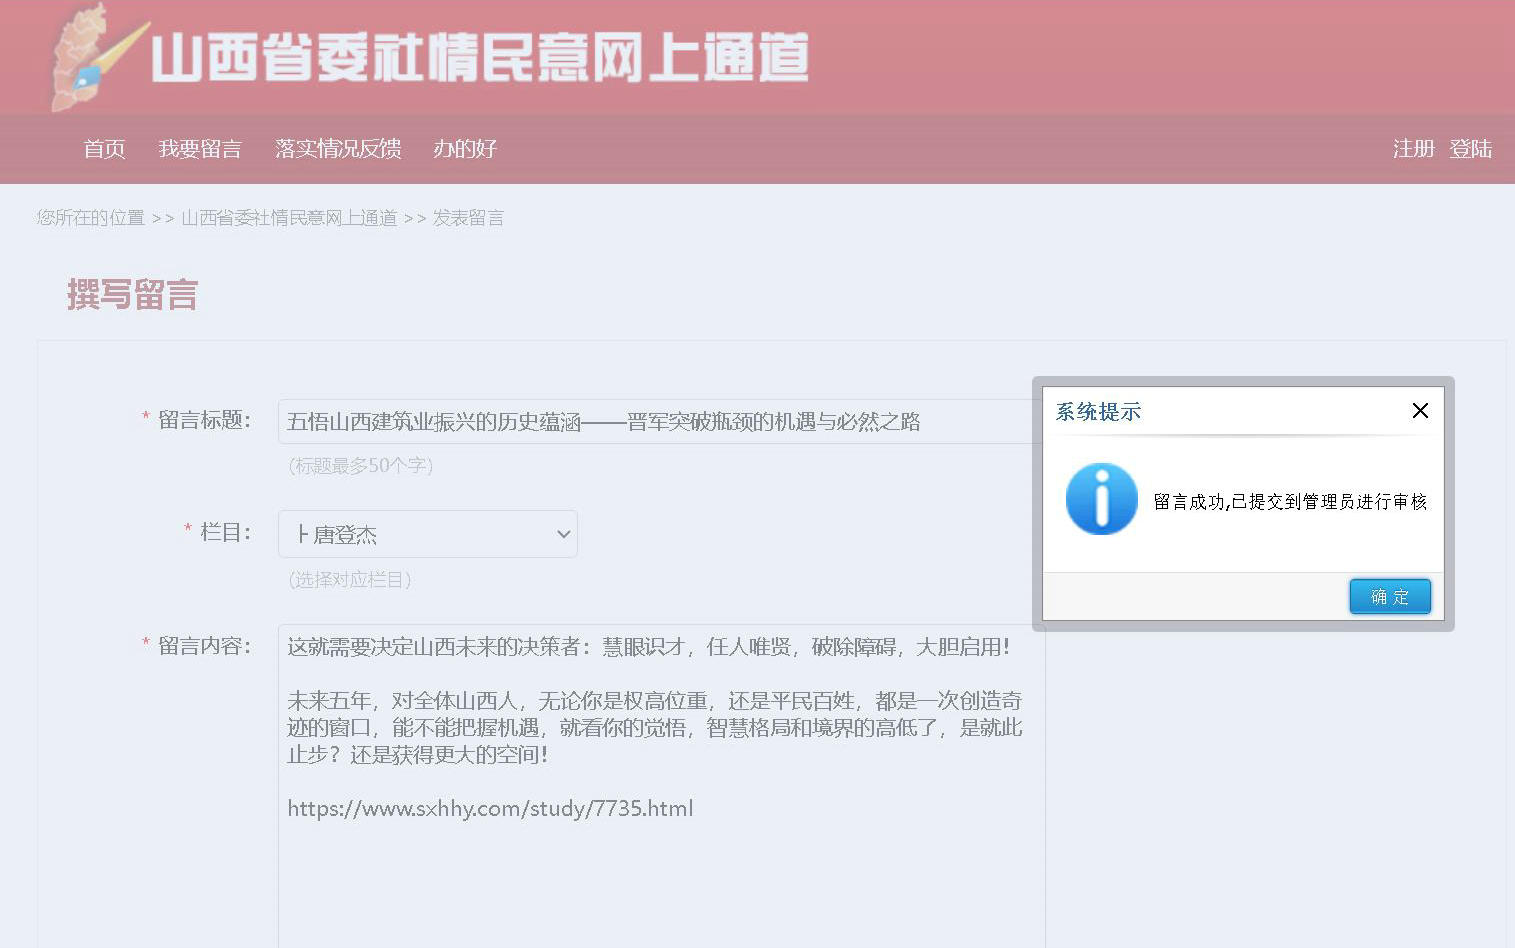The height and width of the screenshot is (948, 1515).
Task: Click the 撰写留言 page heading
Action: [133, 295]
